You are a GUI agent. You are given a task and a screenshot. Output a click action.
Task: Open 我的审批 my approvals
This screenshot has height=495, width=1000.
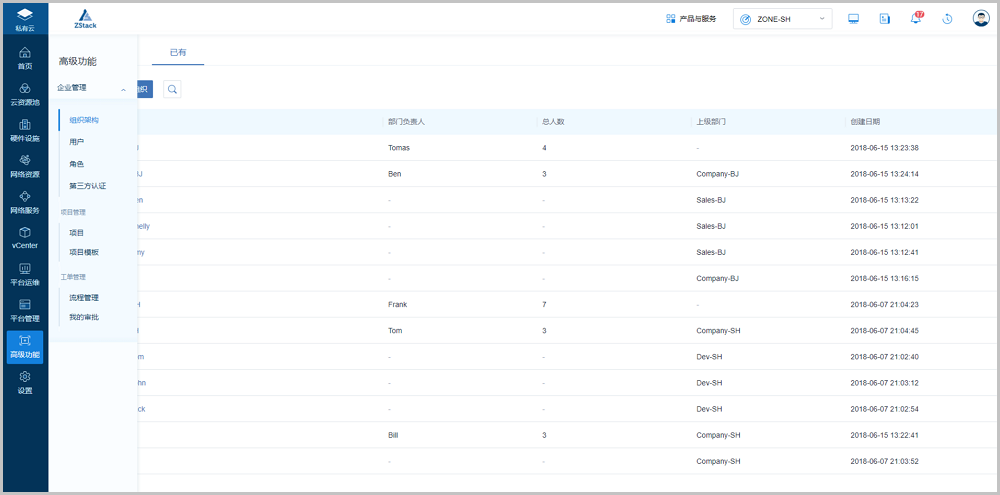(x=84, y=317)
